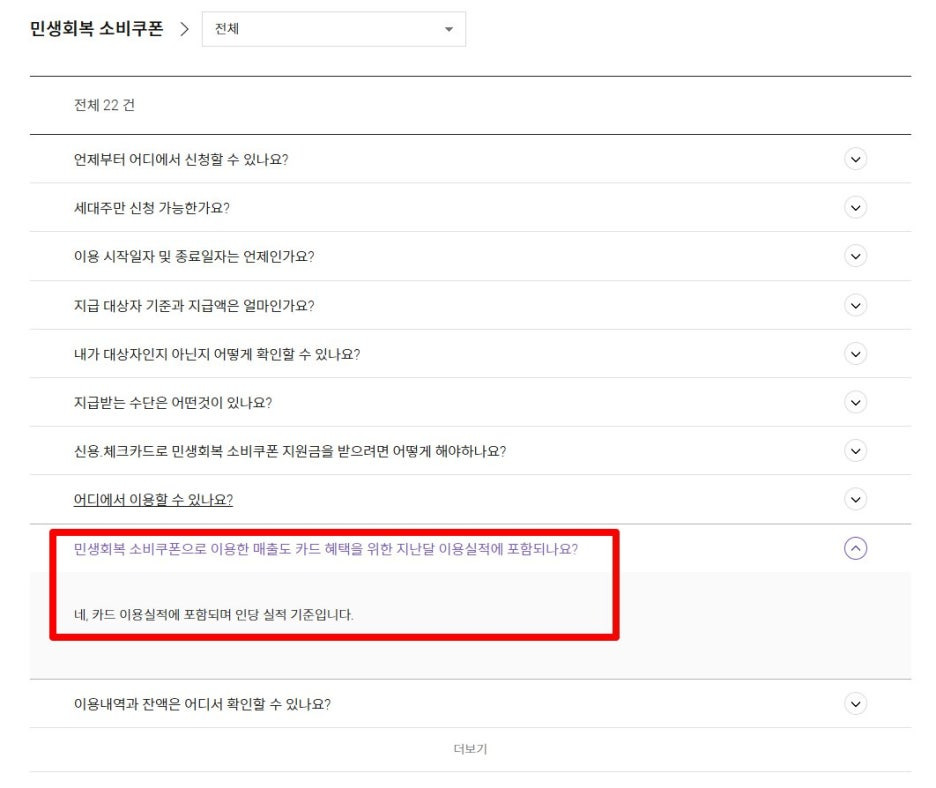Open question 지급 대상자 기준과 지급액은 얼마인가요?
936x788 pixels.
pos(194,306)
